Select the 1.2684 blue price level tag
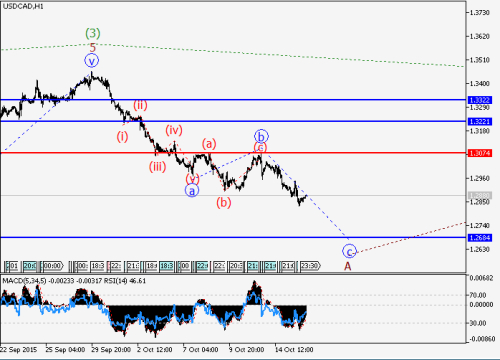500x360 pixels. coord(480,238)
